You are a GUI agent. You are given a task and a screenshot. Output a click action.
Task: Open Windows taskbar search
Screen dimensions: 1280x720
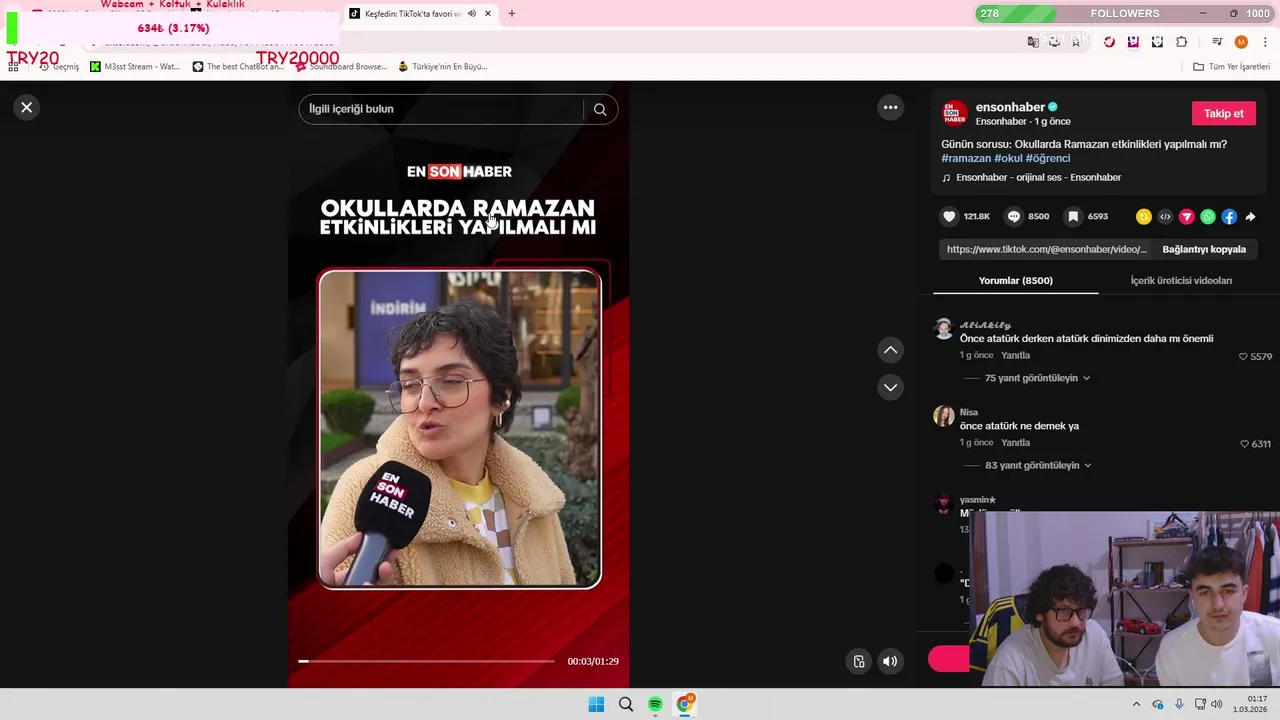(626, 704)
